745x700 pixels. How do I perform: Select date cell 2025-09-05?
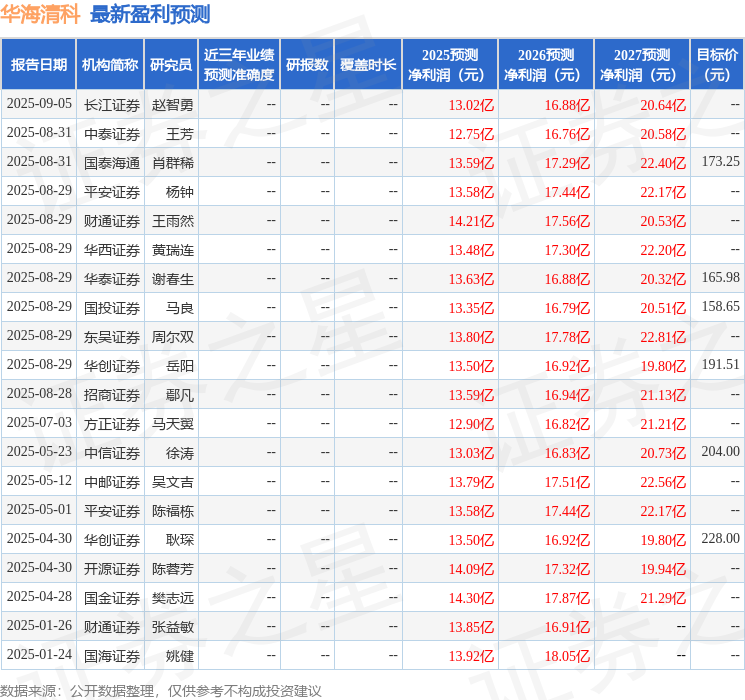pos(39,104)
